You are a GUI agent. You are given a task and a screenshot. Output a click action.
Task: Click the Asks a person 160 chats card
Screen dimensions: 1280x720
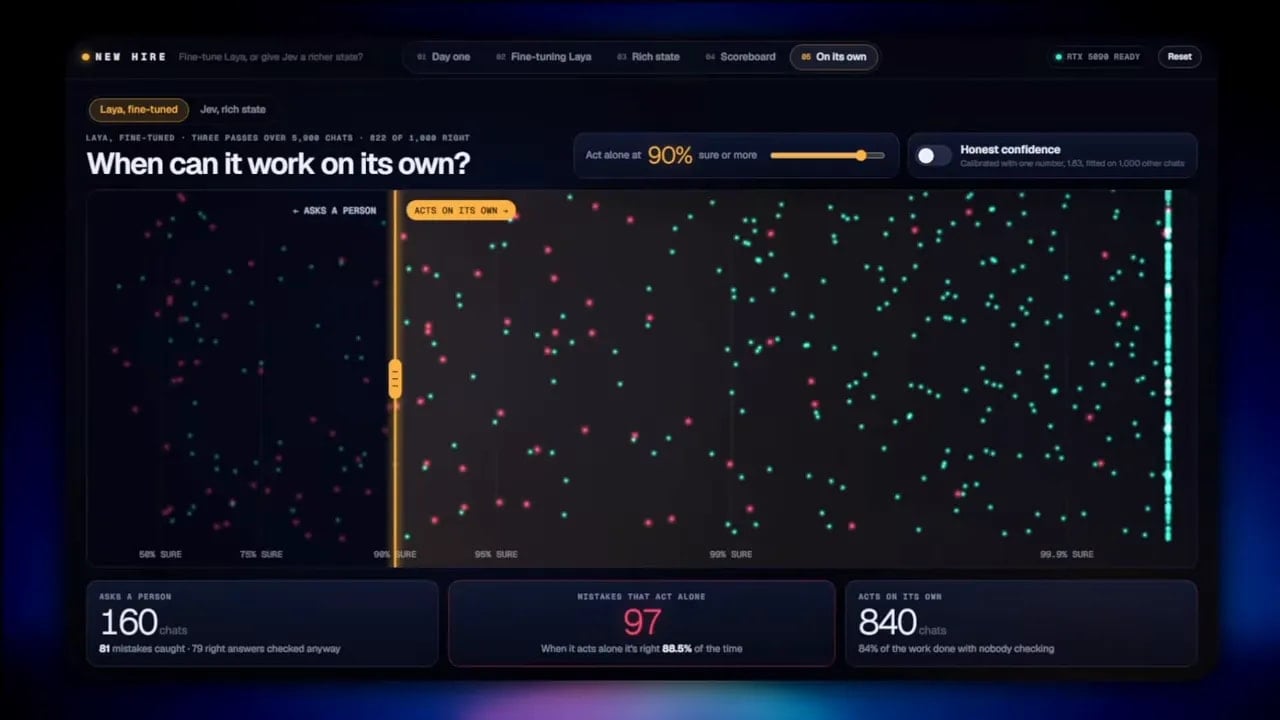[262, 623]
